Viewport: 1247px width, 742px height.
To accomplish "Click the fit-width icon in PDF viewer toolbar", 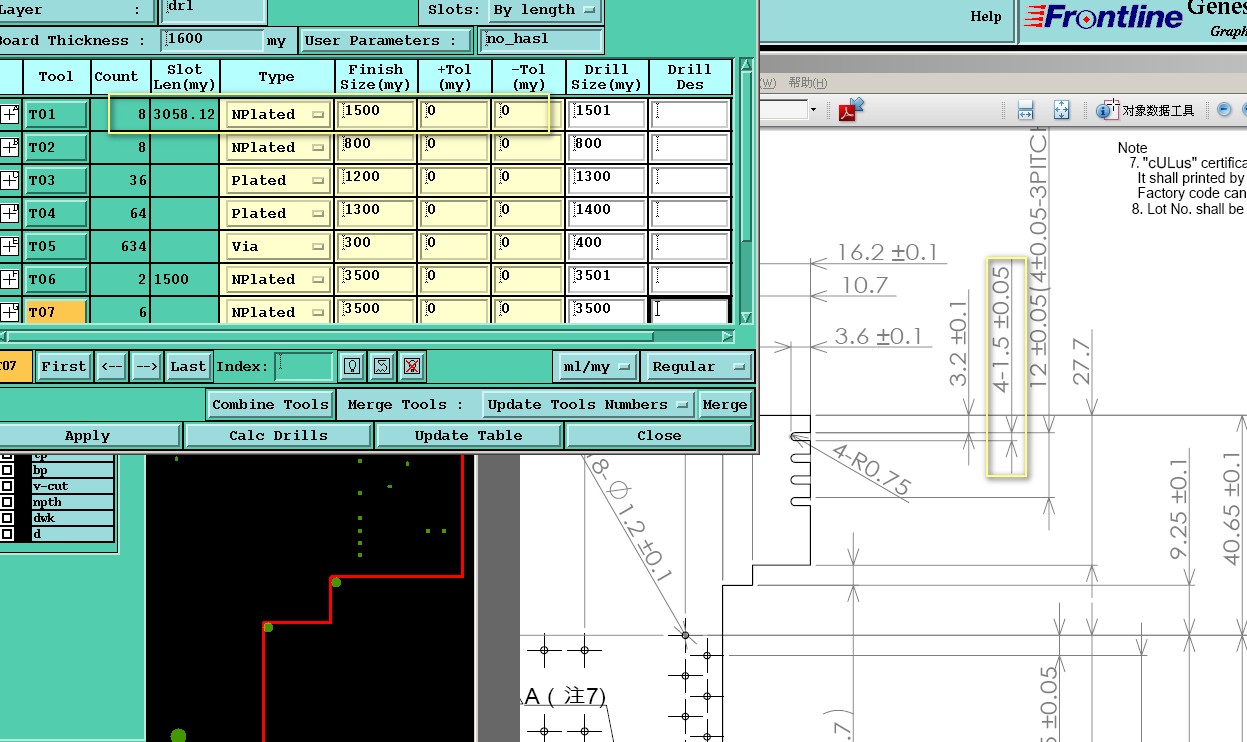I will tap(1026, 110).
